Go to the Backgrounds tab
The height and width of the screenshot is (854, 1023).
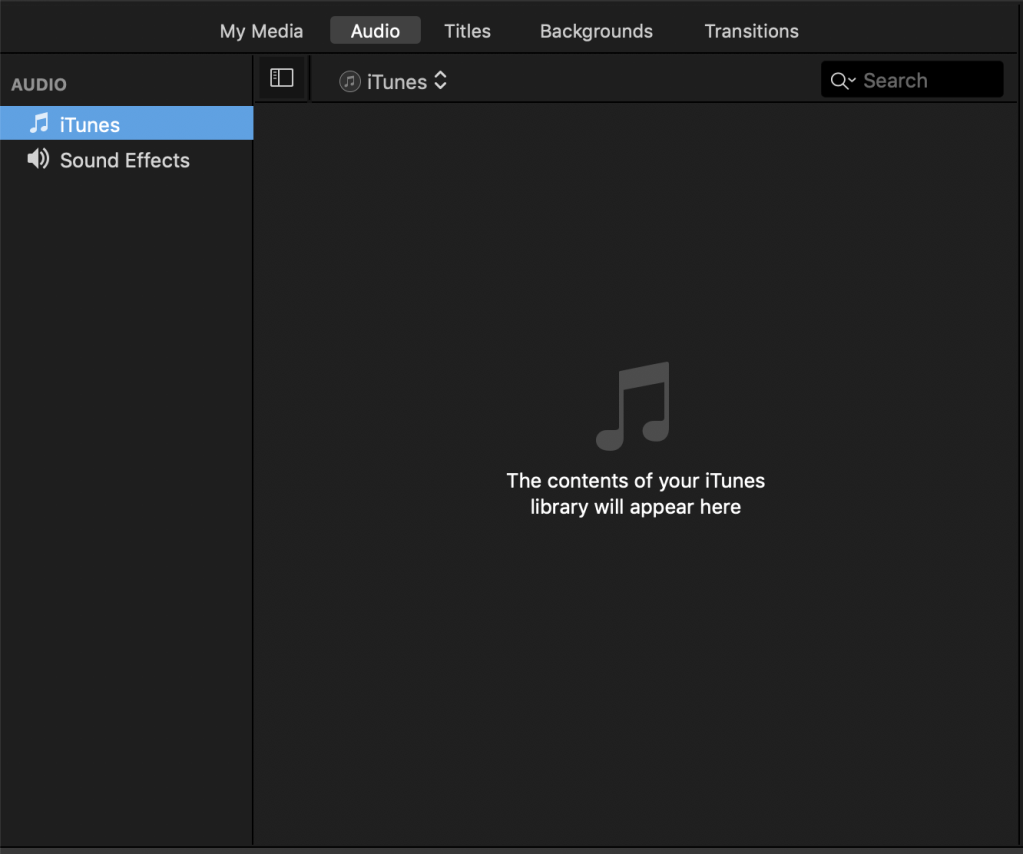(596, 31)
